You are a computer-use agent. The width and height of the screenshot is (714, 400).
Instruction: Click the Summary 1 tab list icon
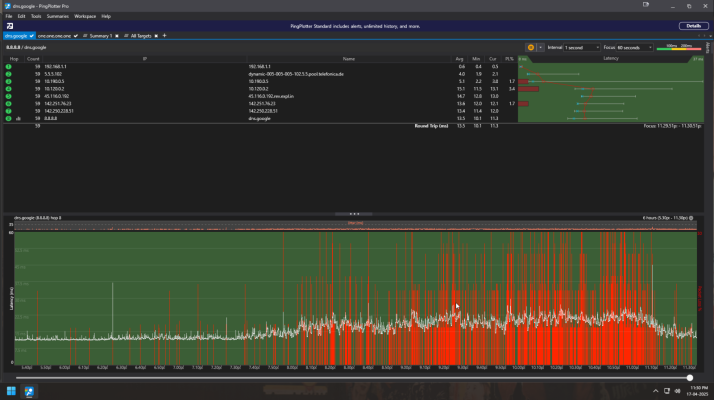pyautogui.click(x=85, y=36)
